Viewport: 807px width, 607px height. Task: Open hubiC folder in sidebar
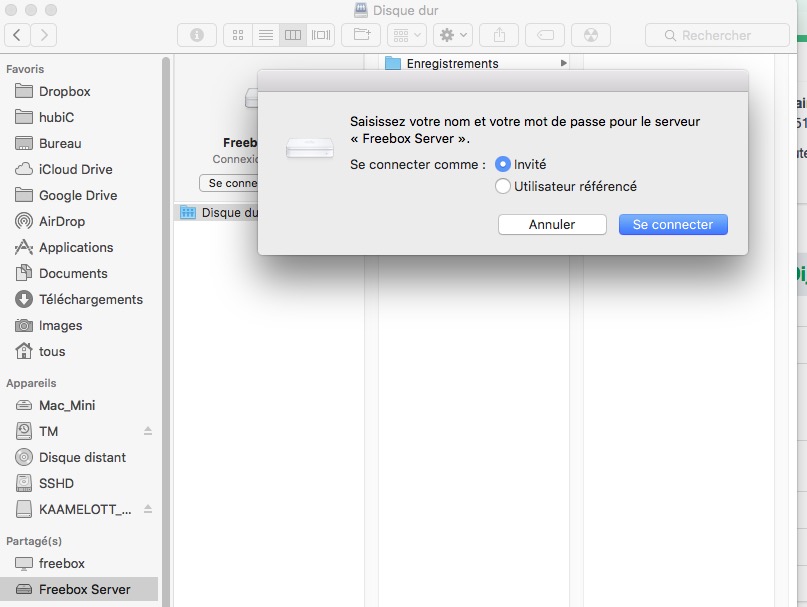point(79,117)
